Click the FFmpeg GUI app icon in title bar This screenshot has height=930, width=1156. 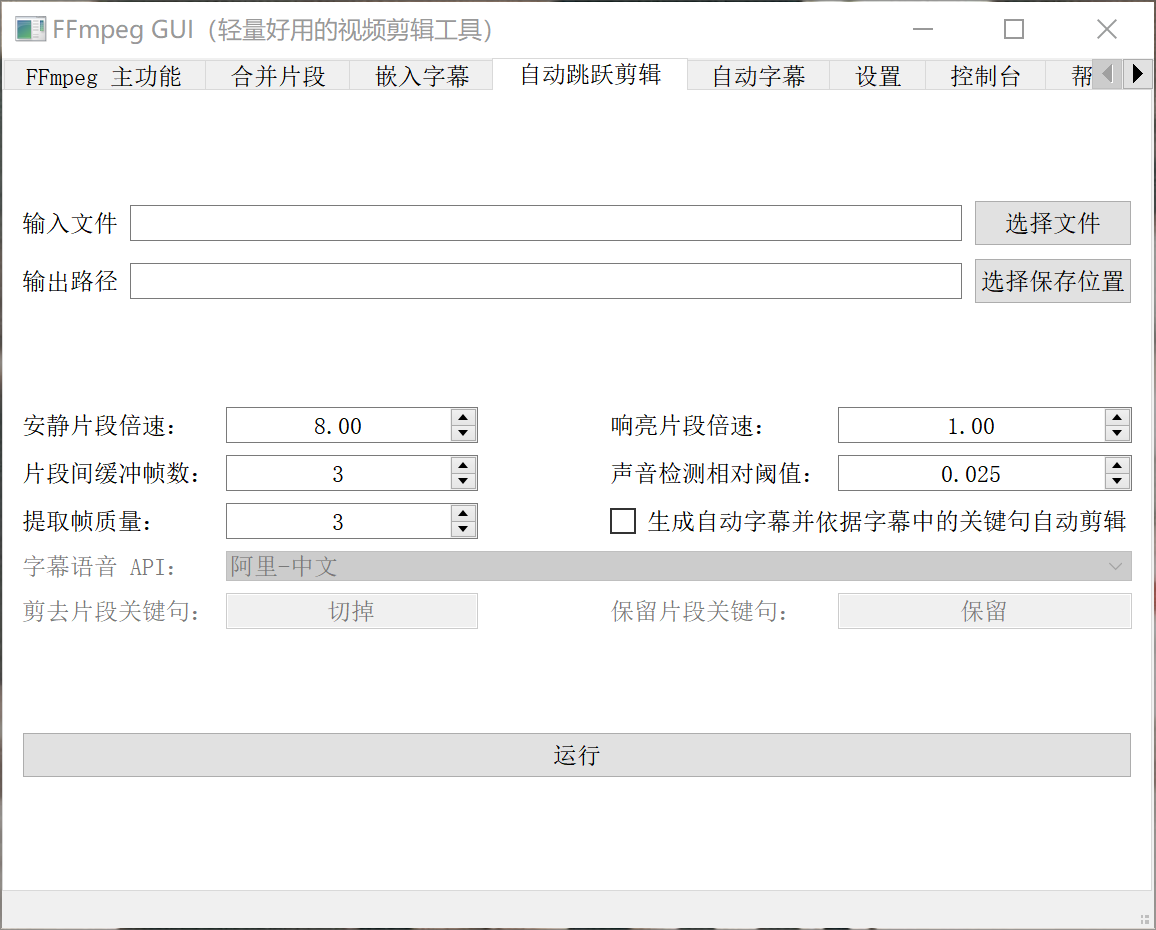pyautogui.click(x=30, y=30)
